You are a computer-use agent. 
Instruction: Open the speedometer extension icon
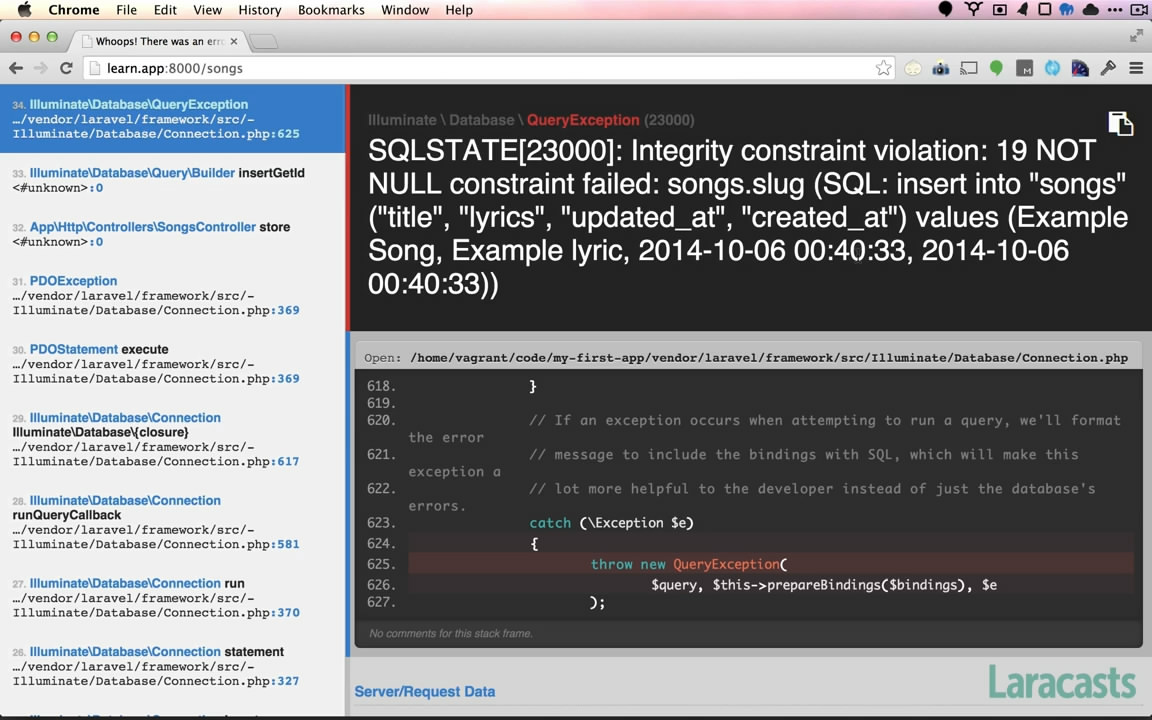click(x=1080, y=68)
